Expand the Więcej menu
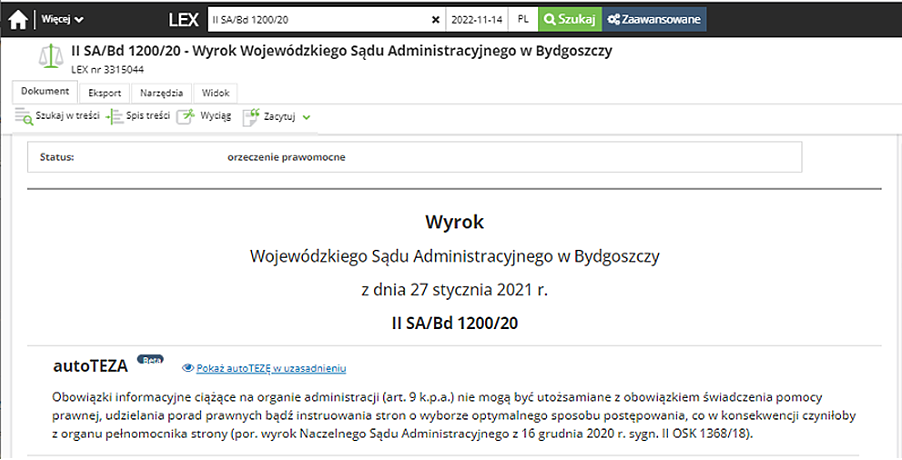Screen dimensions: 902x460 [x=62, y=19]
